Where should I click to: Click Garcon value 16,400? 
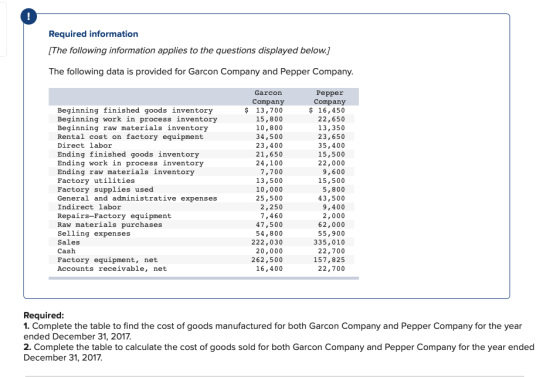click(269, 268)
